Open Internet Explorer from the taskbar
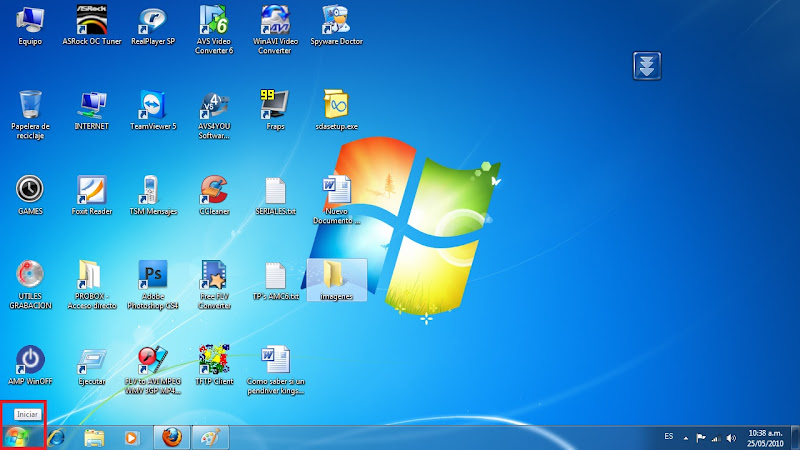 point(56,438)
